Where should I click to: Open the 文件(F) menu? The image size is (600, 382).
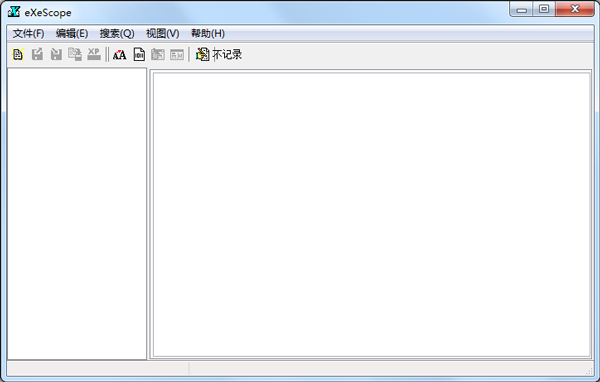28,34
